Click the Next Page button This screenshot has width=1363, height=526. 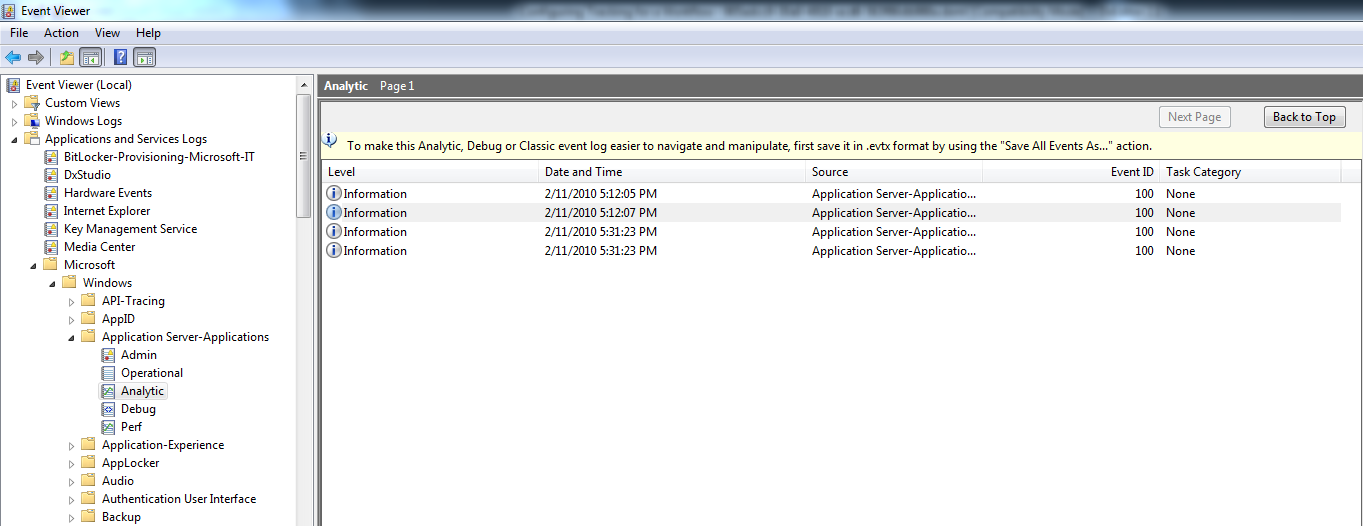click(x=1194, y=117)
